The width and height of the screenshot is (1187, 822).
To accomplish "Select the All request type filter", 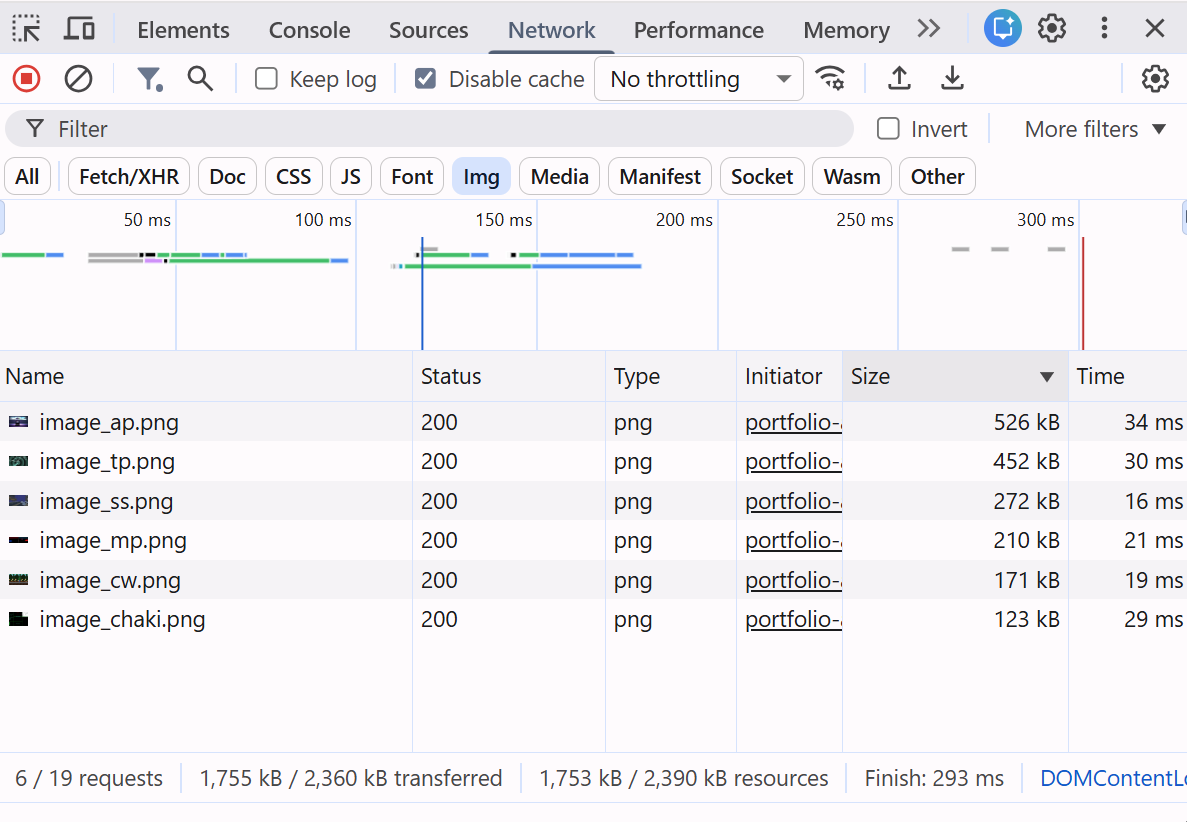I will coord(27,176).
